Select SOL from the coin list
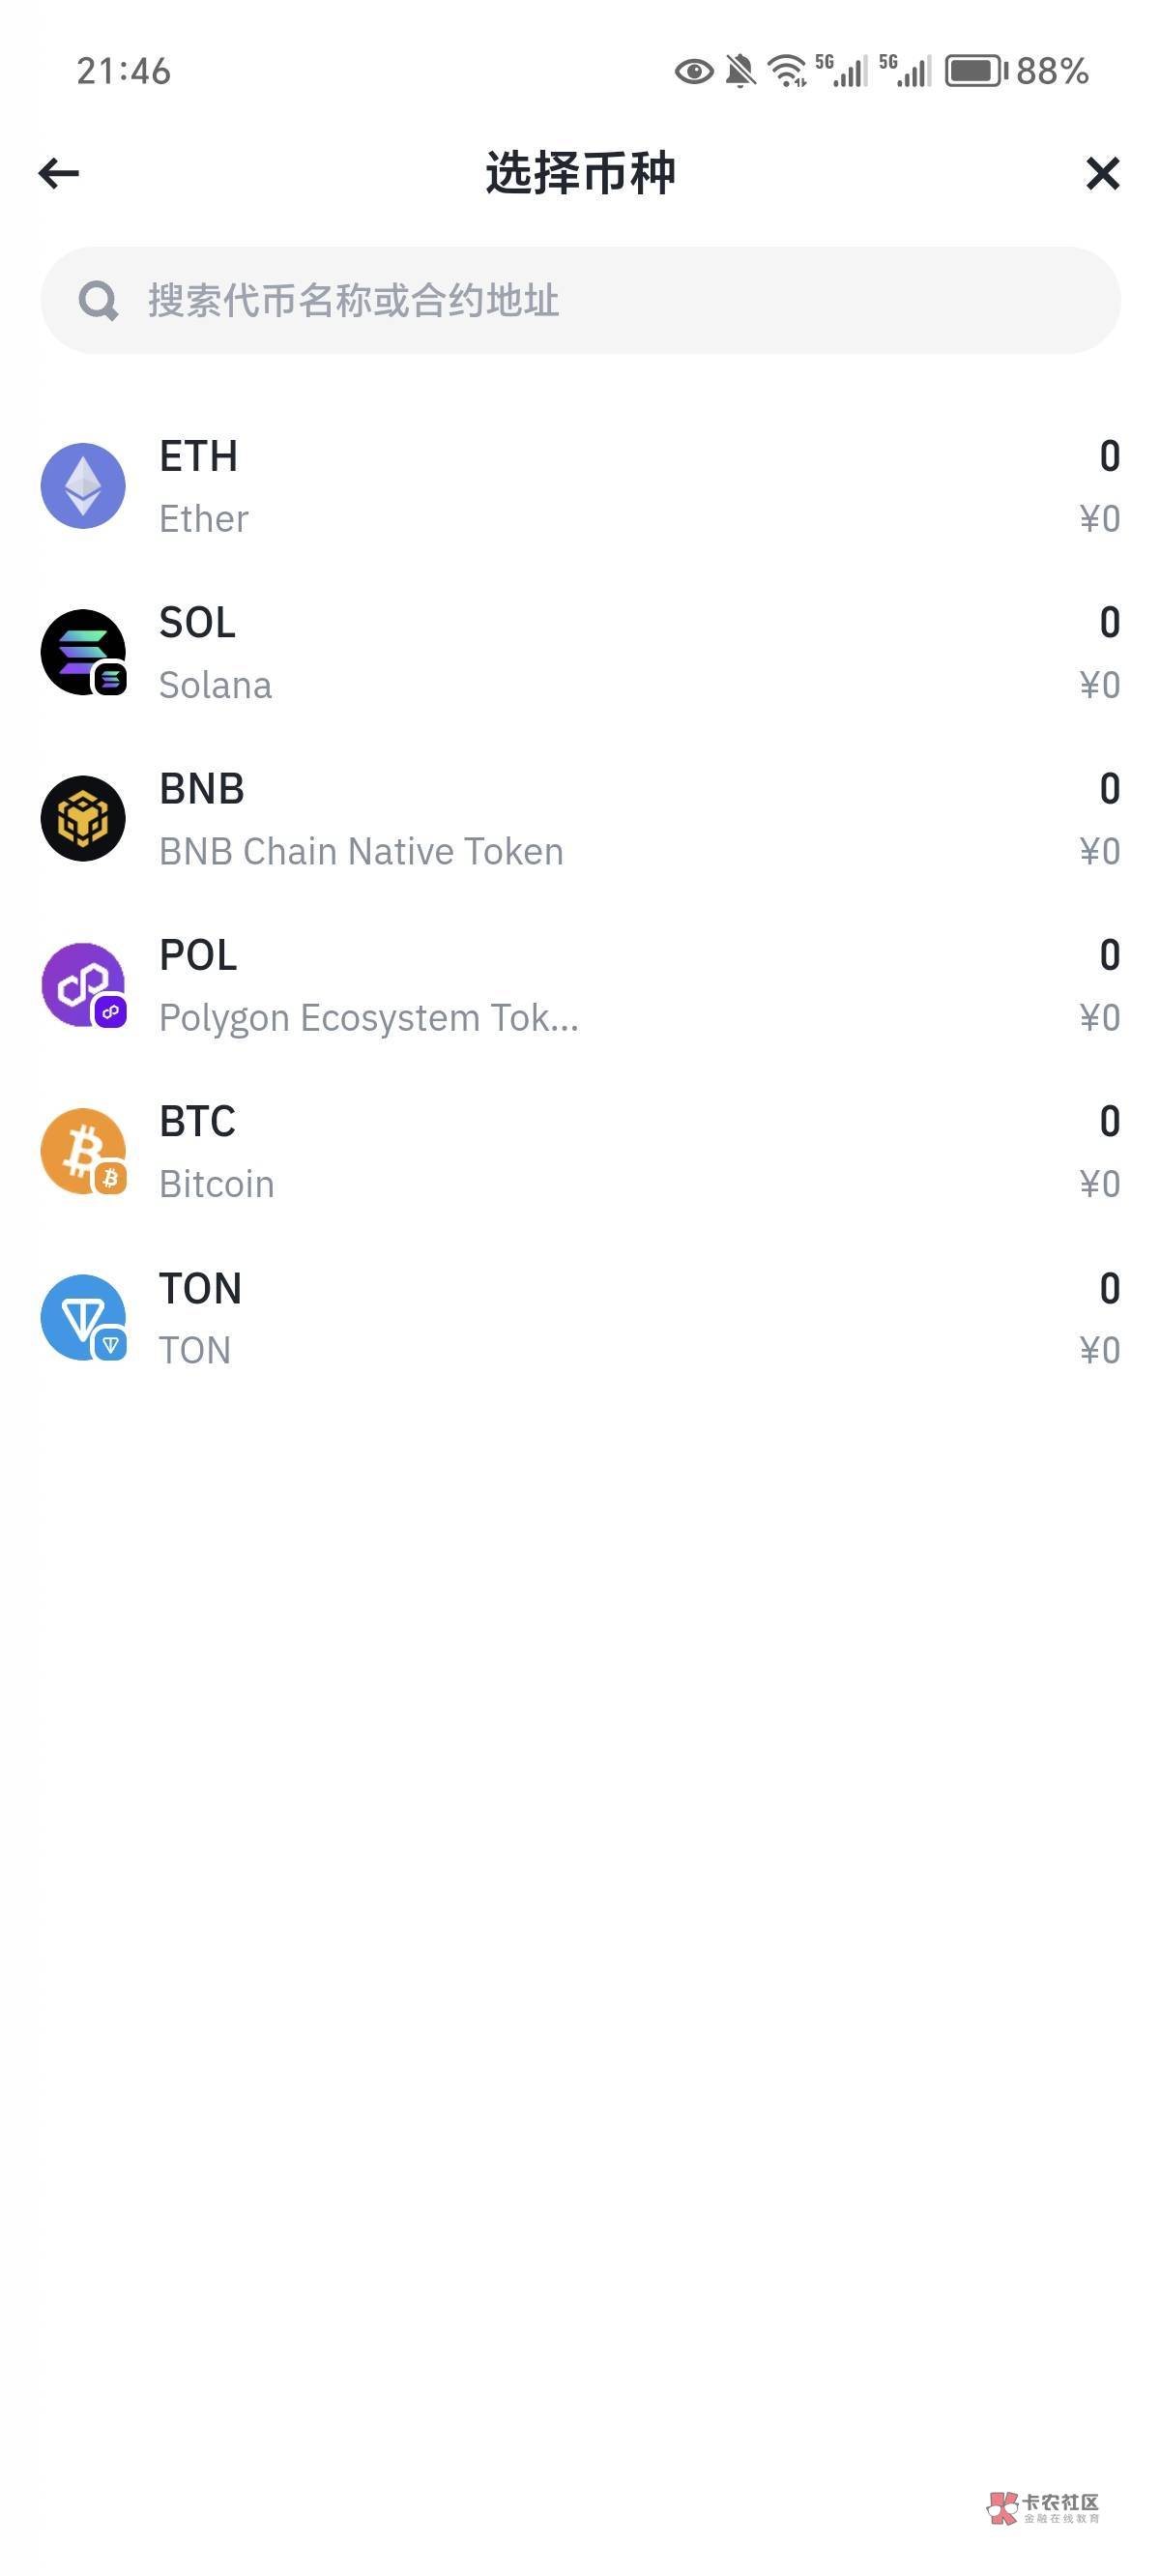 197,623
